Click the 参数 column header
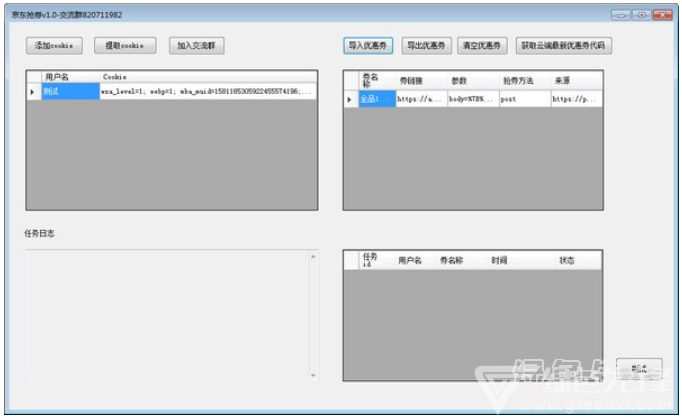This screenshot has width=682, height=419. pos(473,80)
